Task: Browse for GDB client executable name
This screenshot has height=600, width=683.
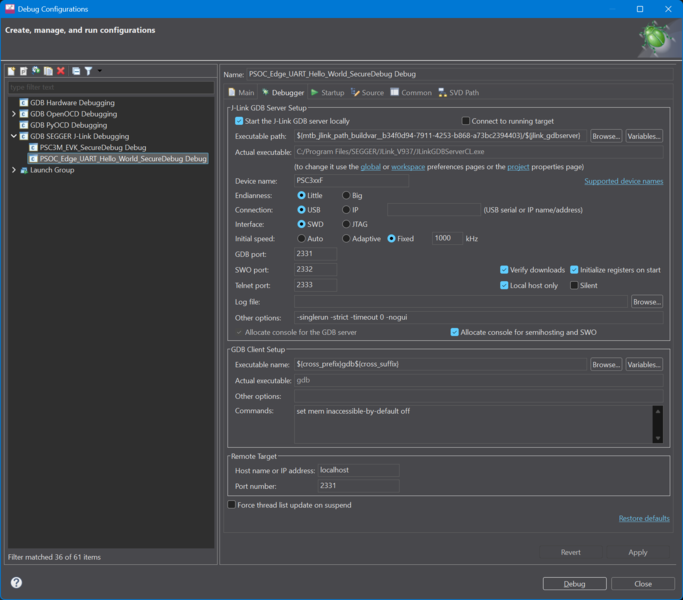Action: (606, 364)
